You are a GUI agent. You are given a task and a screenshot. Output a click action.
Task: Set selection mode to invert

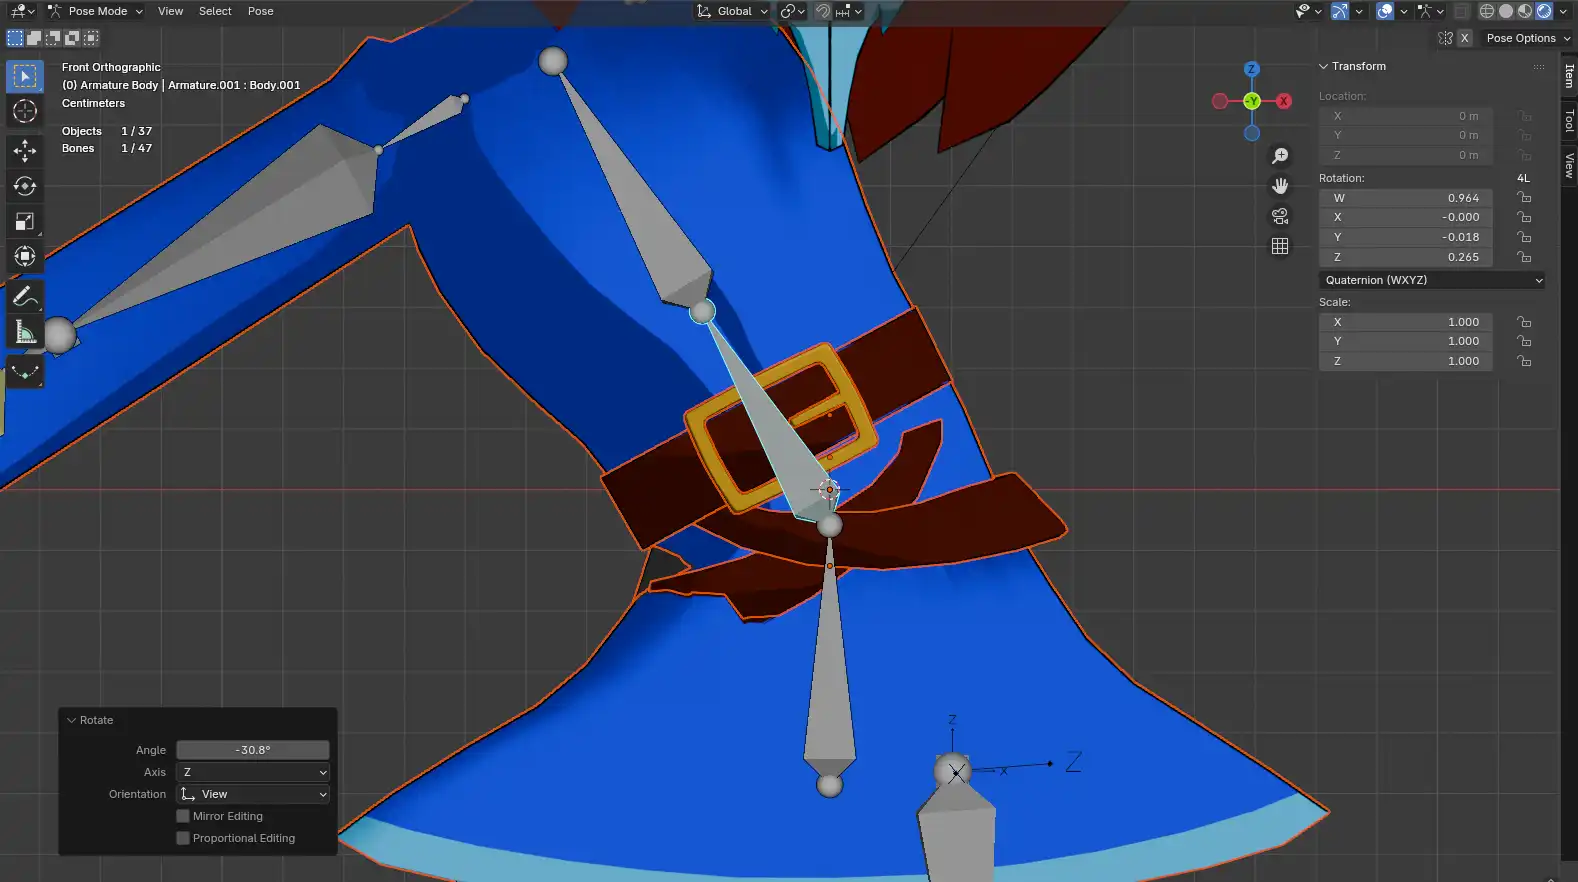(x=72, y=38)
